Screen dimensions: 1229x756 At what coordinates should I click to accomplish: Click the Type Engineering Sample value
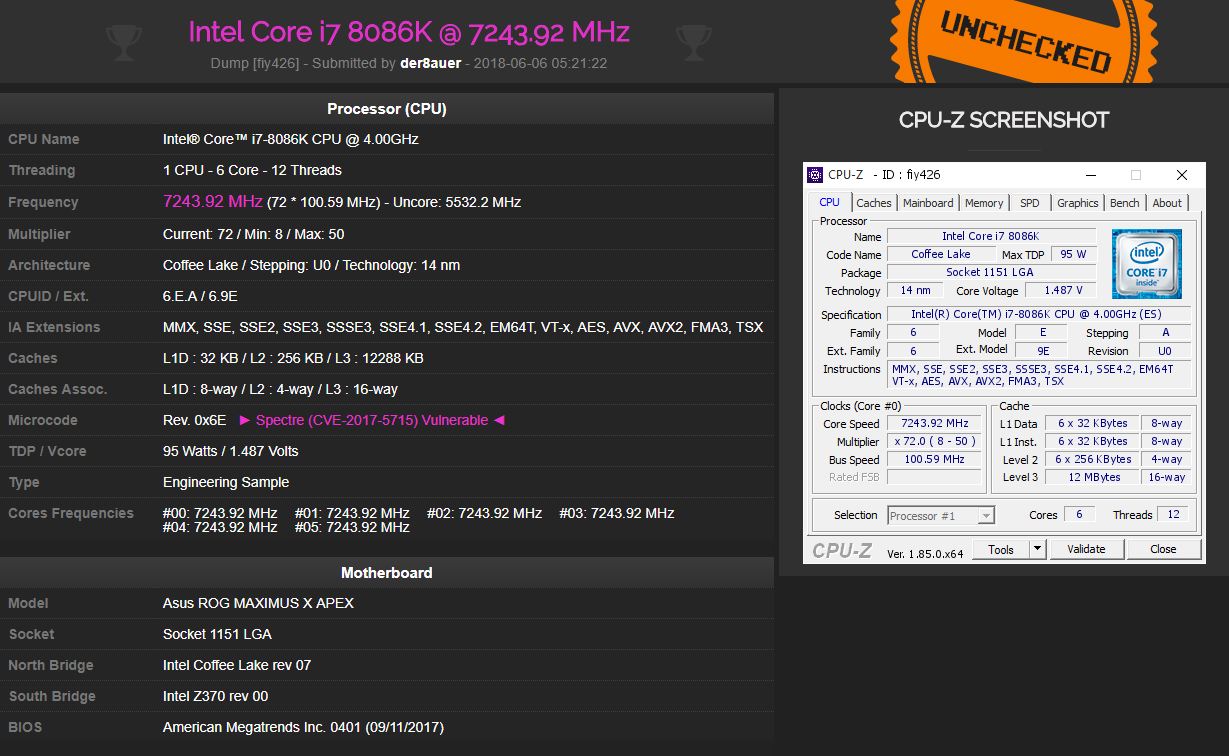[x=226, y=482]
